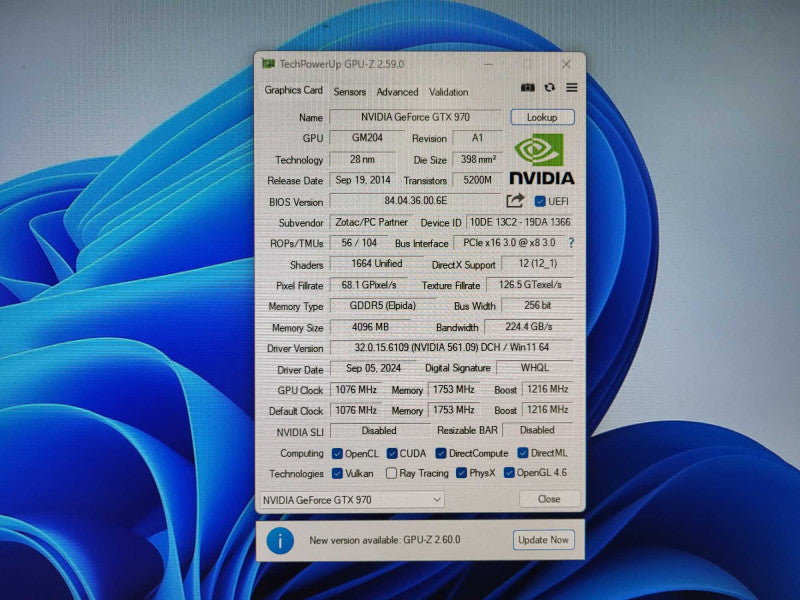The image size is (800, 600).
Task: Click the Subvendor value Zotac/PC Partner
Action: (371, 222)
